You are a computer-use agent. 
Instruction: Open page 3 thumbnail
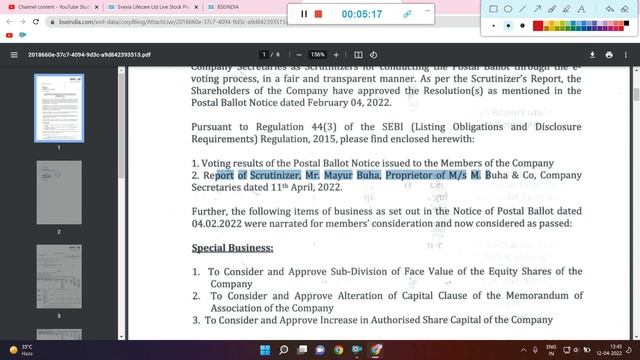[x=59, y=276]
